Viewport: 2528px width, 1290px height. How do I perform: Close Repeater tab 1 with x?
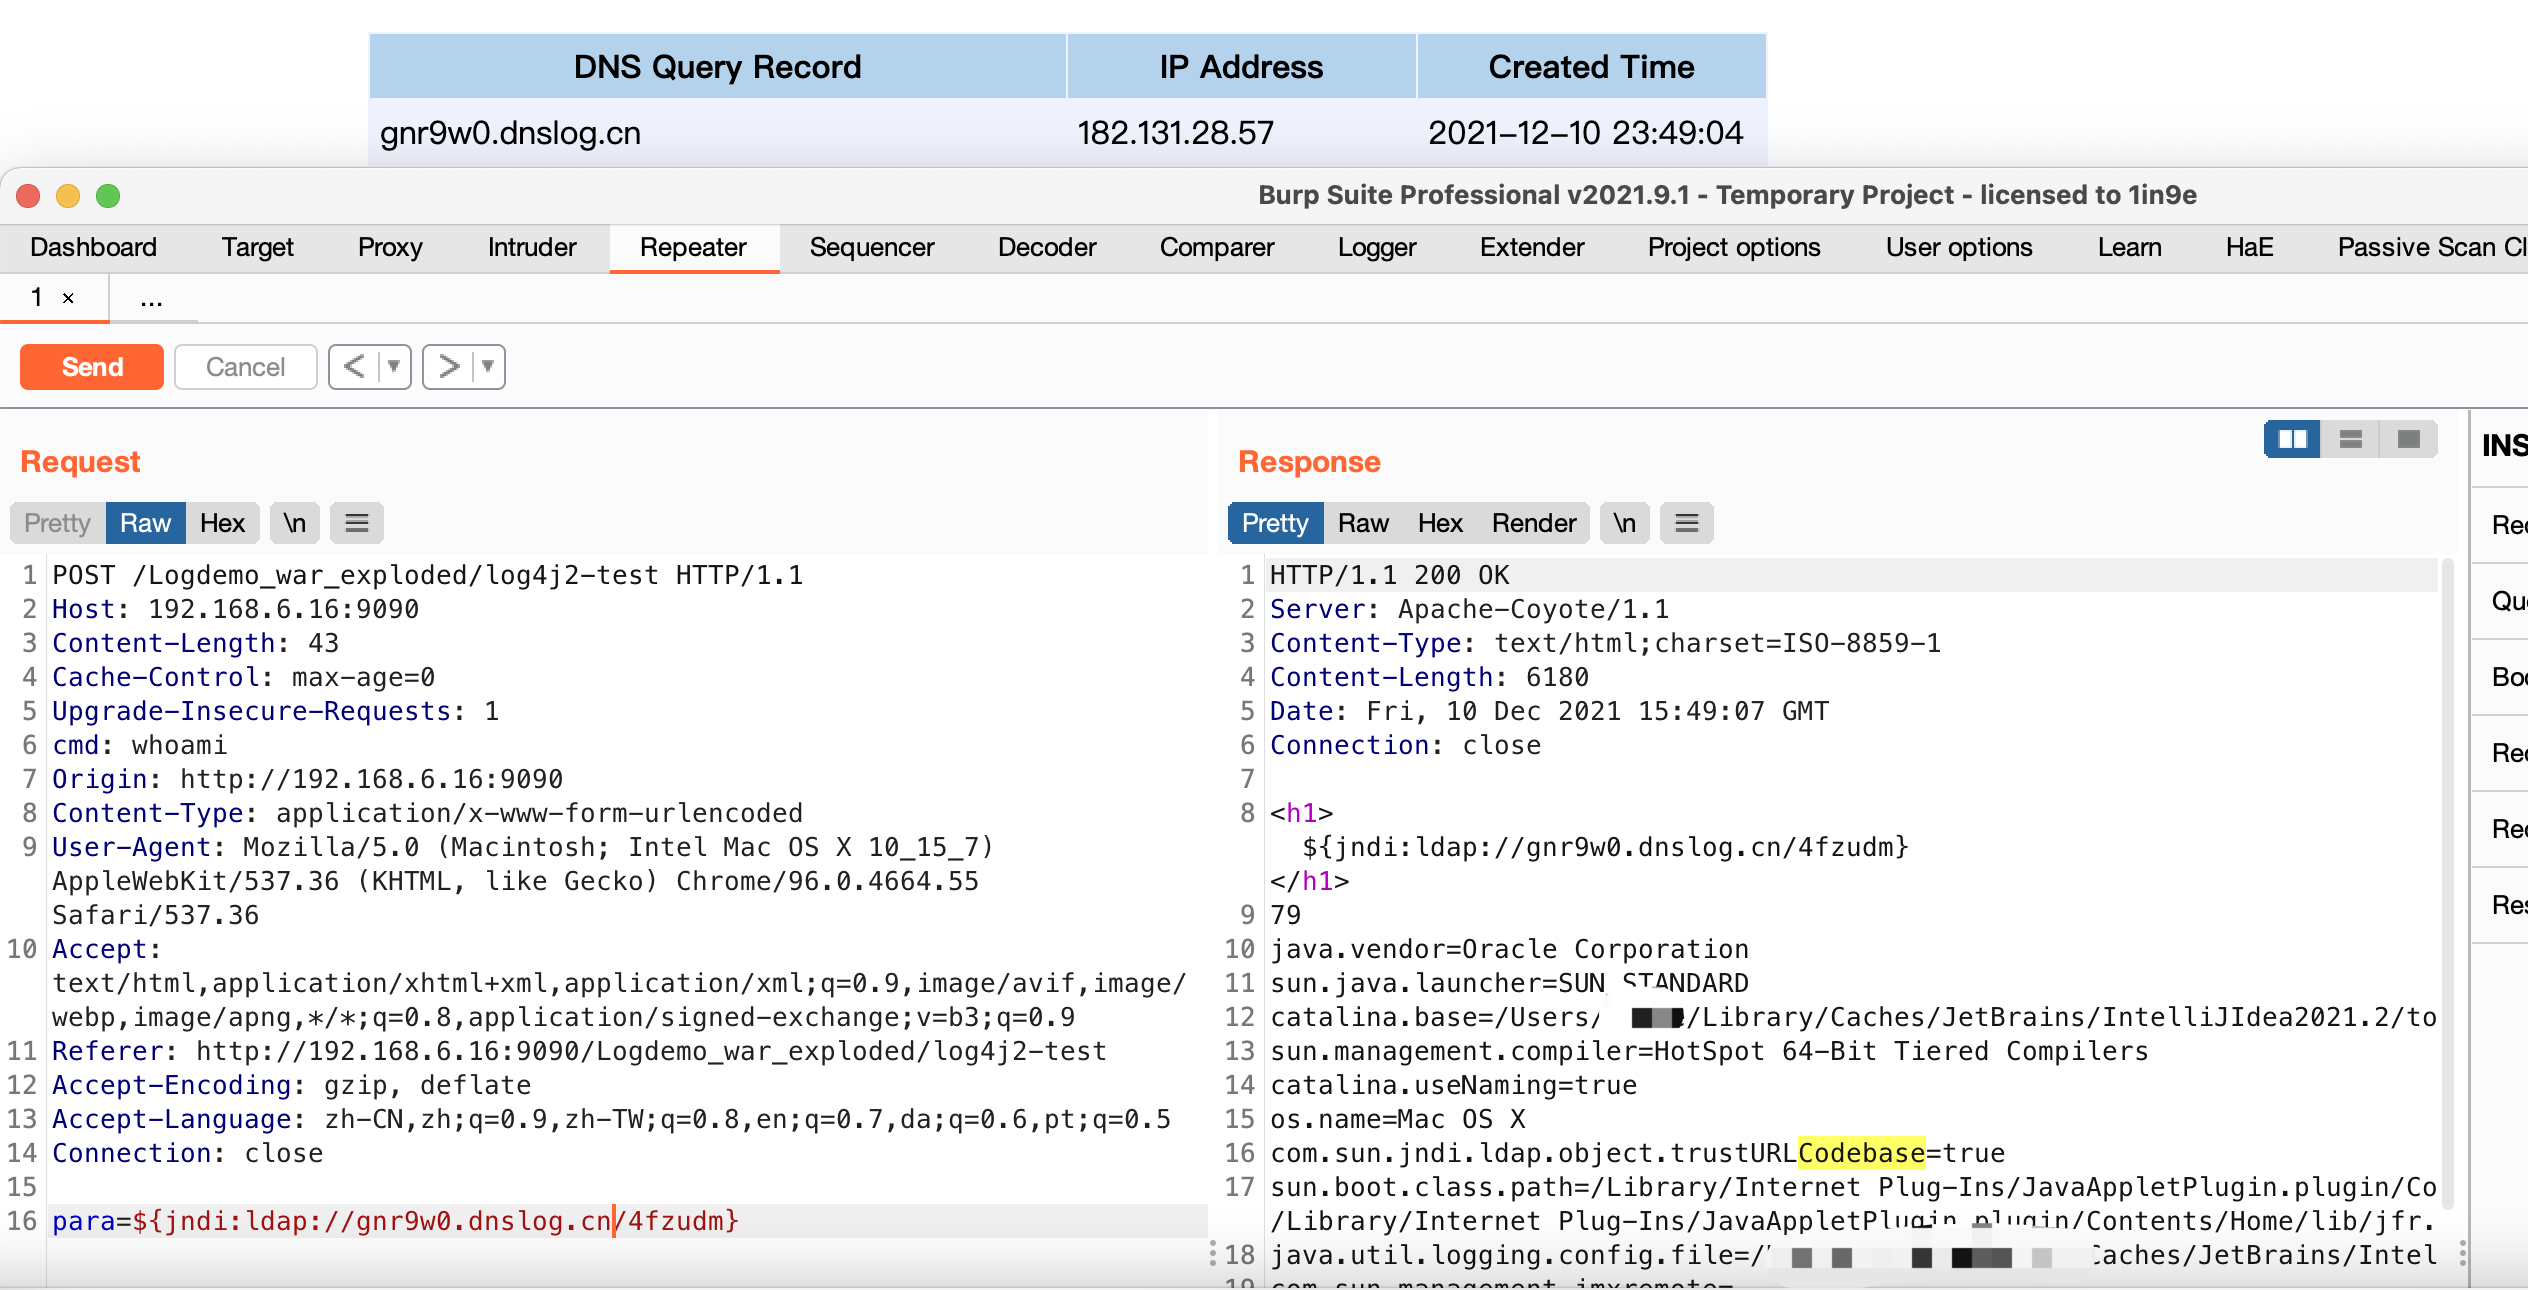click(68, 298)
